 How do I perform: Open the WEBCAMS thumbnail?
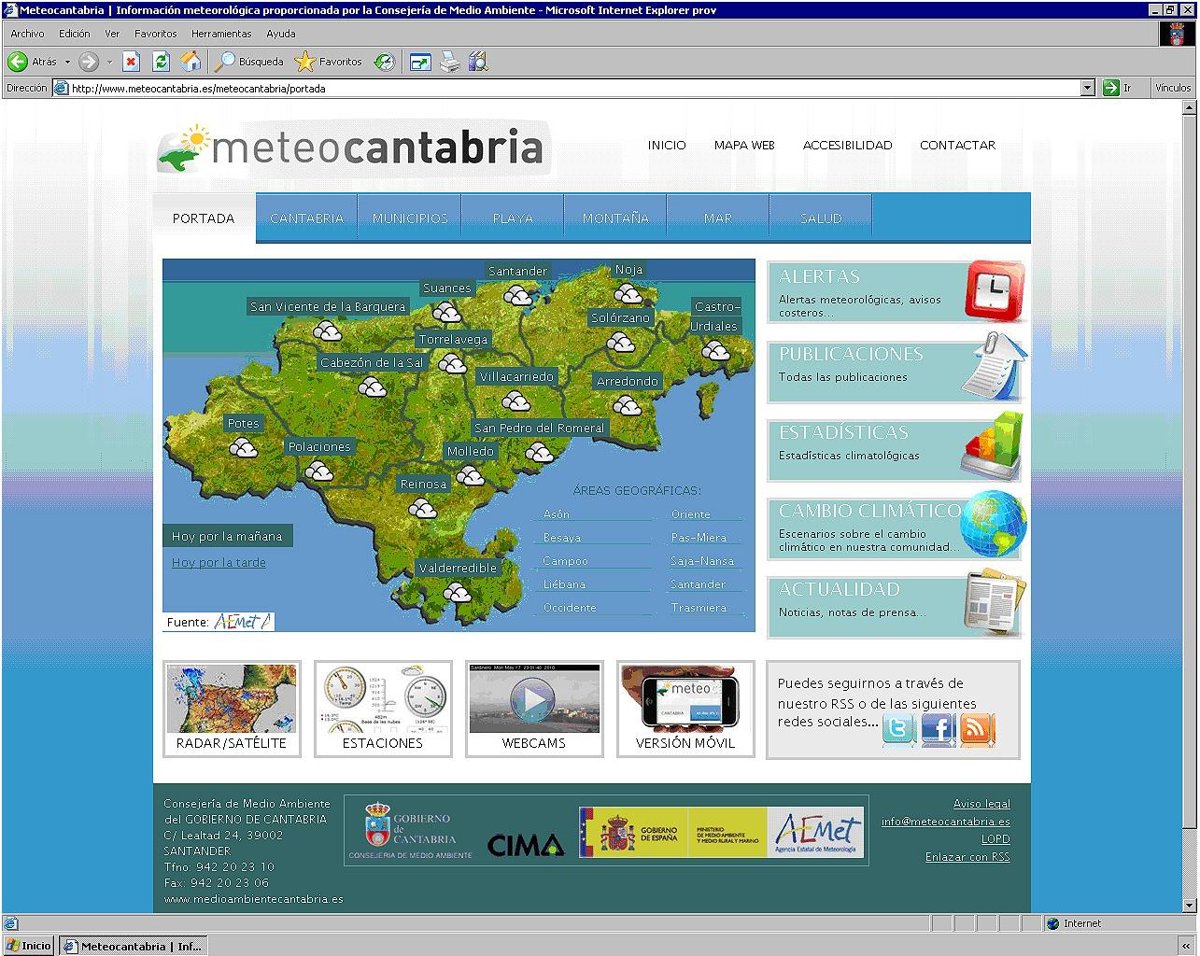coord(534,708)
